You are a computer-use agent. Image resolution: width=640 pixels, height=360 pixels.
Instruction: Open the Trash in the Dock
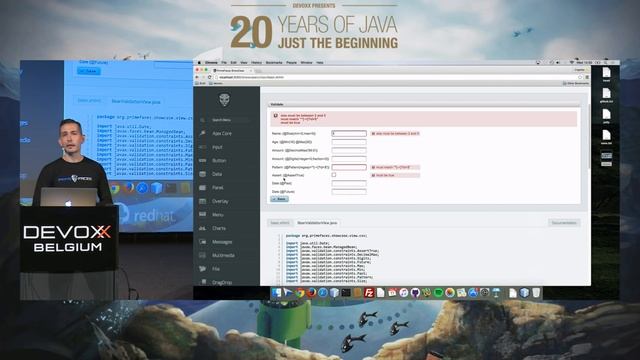(x=536, y=293)
